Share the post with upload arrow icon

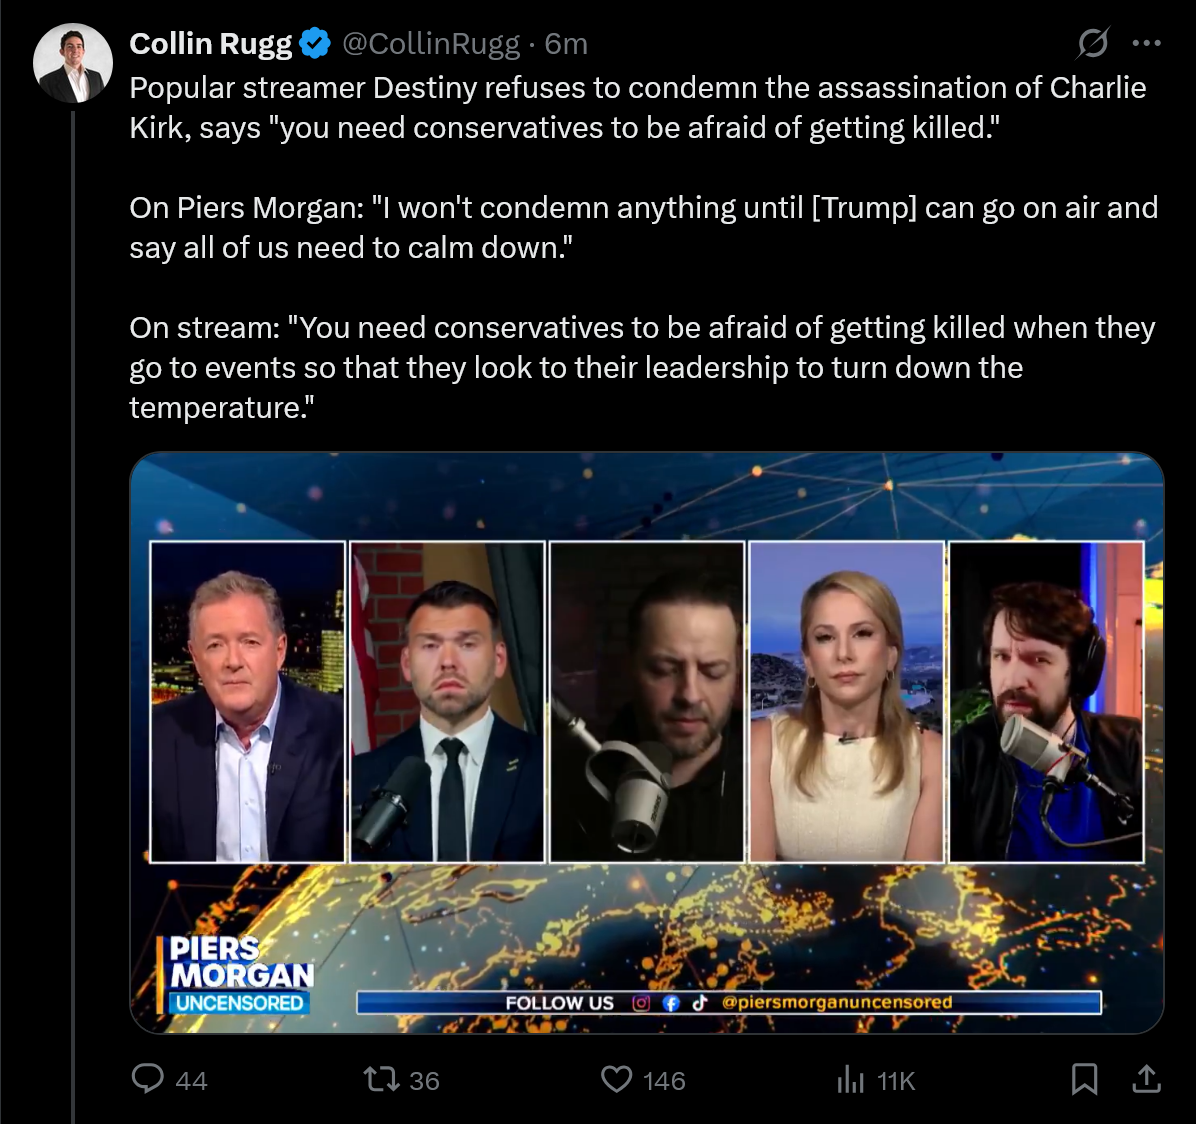1146,1079
